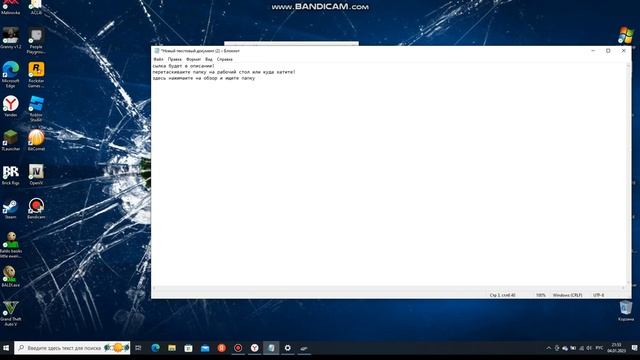640x360 pixels.
Task: Open the Справка menu in Notepad
Action: pos(224,59)
